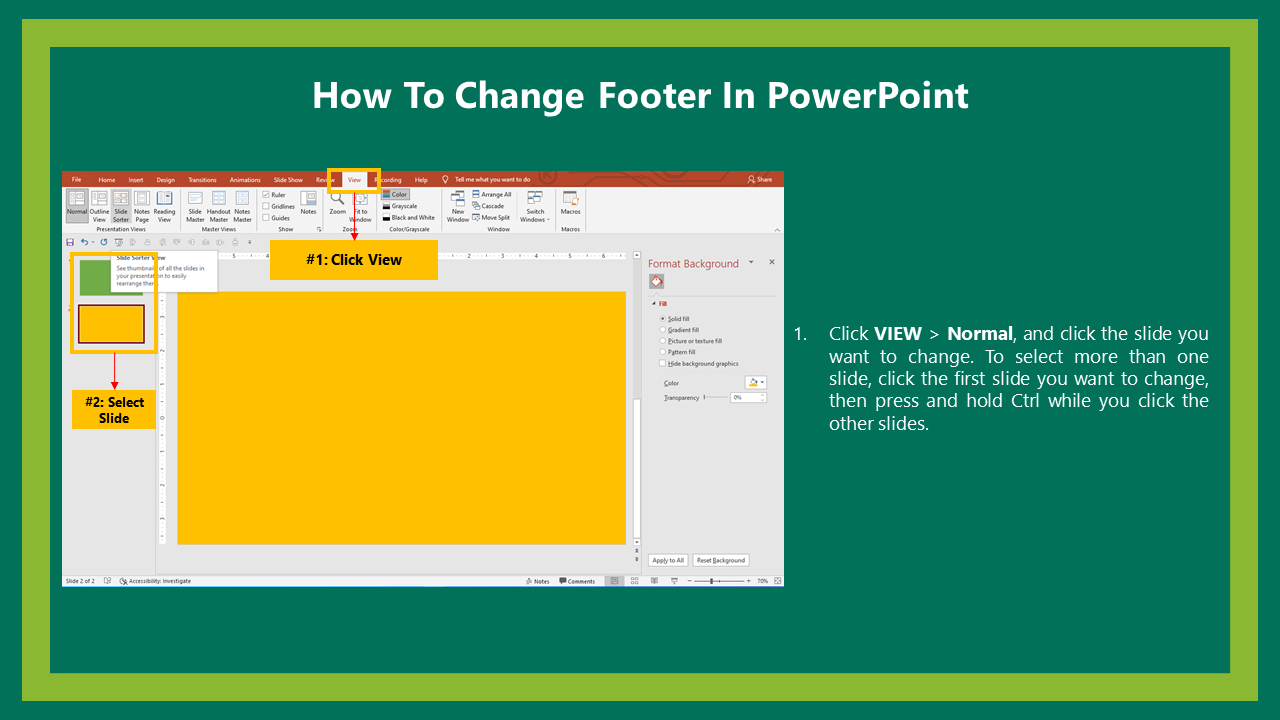Select Grayscale color mode

coord(399,206)
